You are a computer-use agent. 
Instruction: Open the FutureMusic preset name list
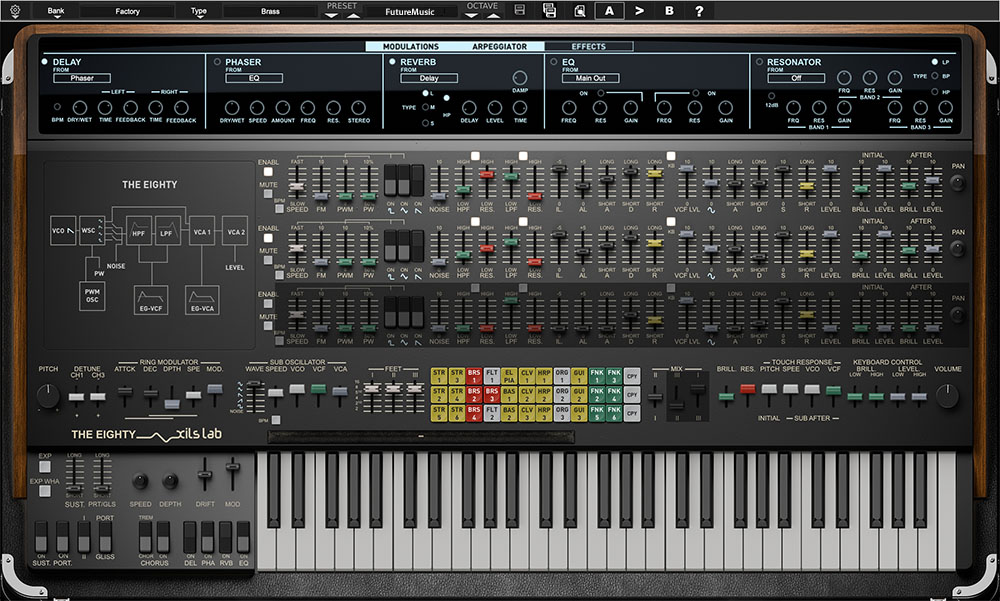tap(410, 11)
